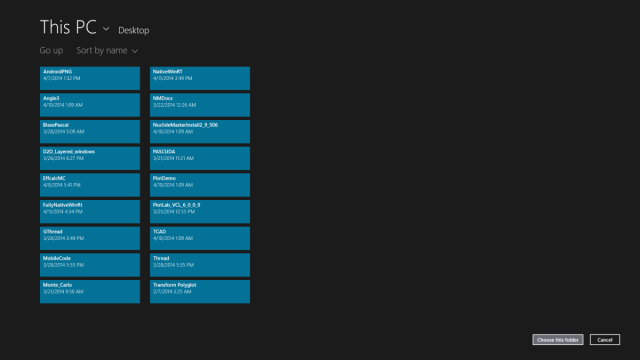Select the AndroidPNG folder tile
Screen dimensions: 640x360
(x=90, y=78)
